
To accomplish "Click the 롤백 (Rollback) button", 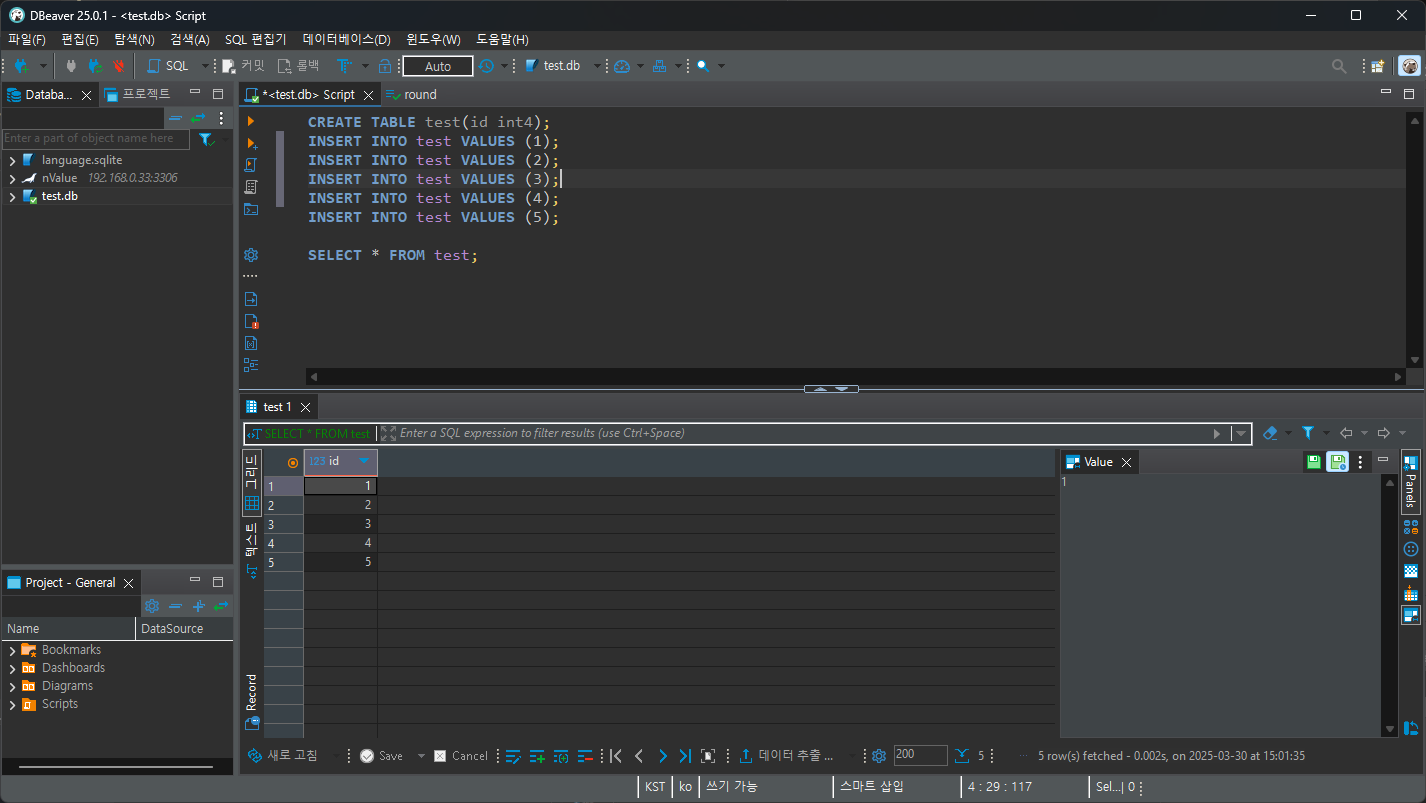I will click(x=298, y=66).
